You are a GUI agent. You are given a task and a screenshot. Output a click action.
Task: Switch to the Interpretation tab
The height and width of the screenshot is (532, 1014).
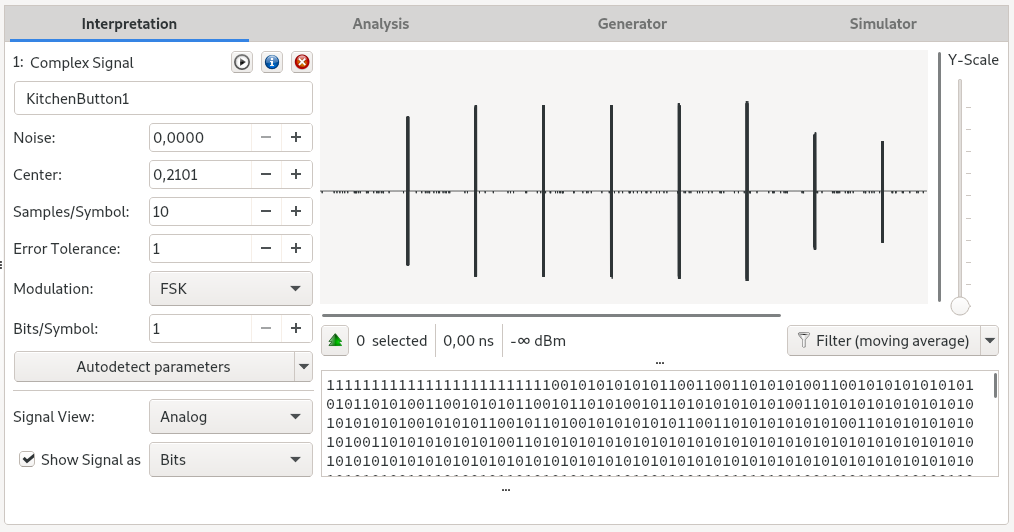coord(129,24)
